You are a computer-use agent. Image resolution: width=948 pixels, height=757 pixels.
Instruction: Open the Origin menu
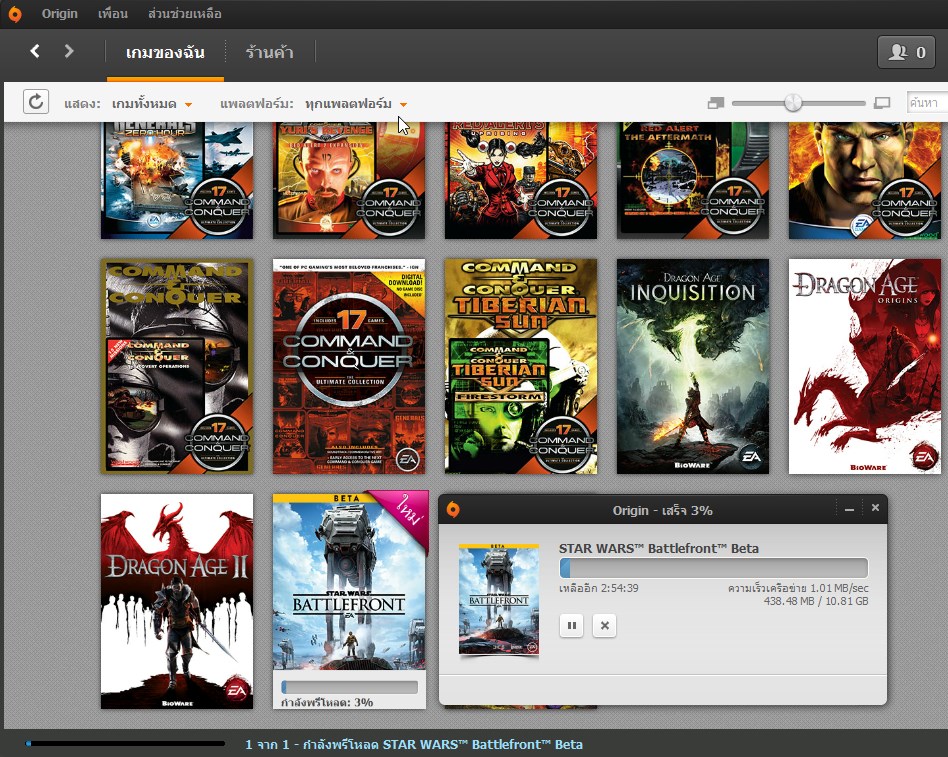click(59, 13)
